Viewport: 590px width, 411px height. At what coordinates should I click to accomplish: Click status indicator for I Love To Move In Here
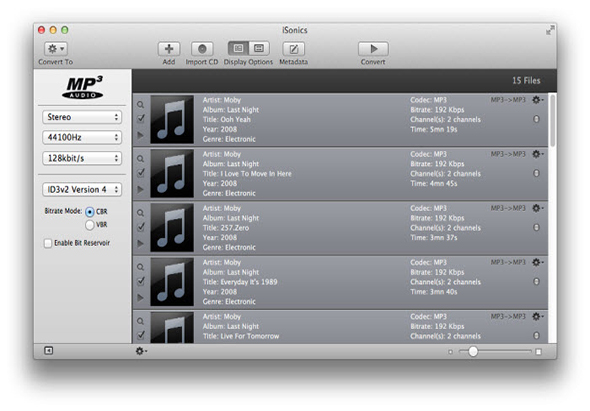click(x=536, y=174)
